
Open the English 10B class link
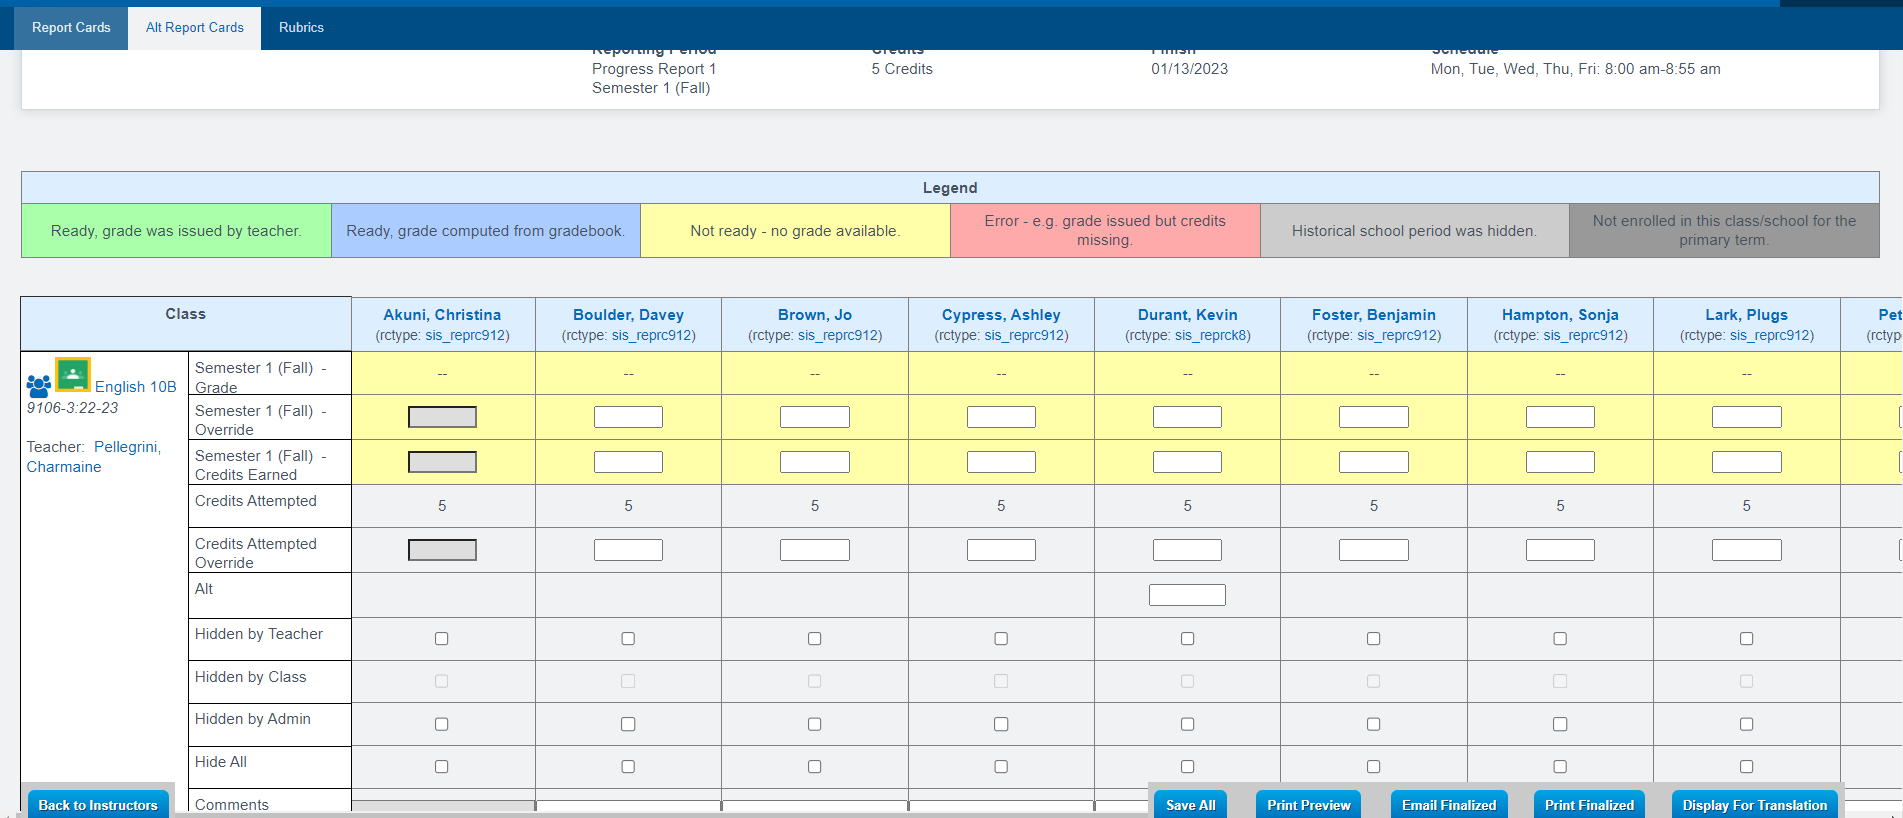tap(135, 387)
